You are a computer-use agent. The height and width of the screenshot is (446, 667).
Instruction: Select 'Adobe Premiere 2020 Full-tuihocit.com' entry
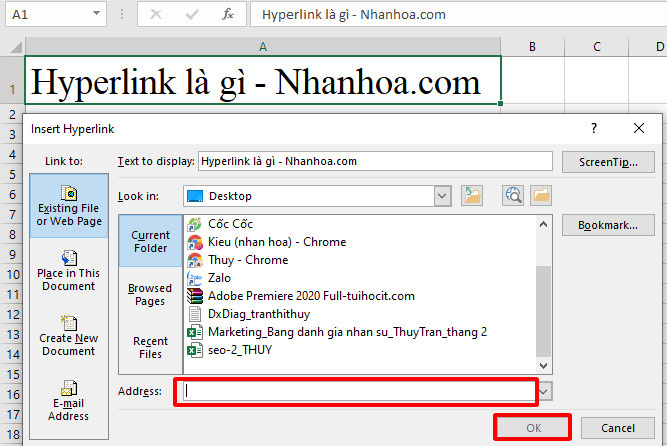point(311,296)
